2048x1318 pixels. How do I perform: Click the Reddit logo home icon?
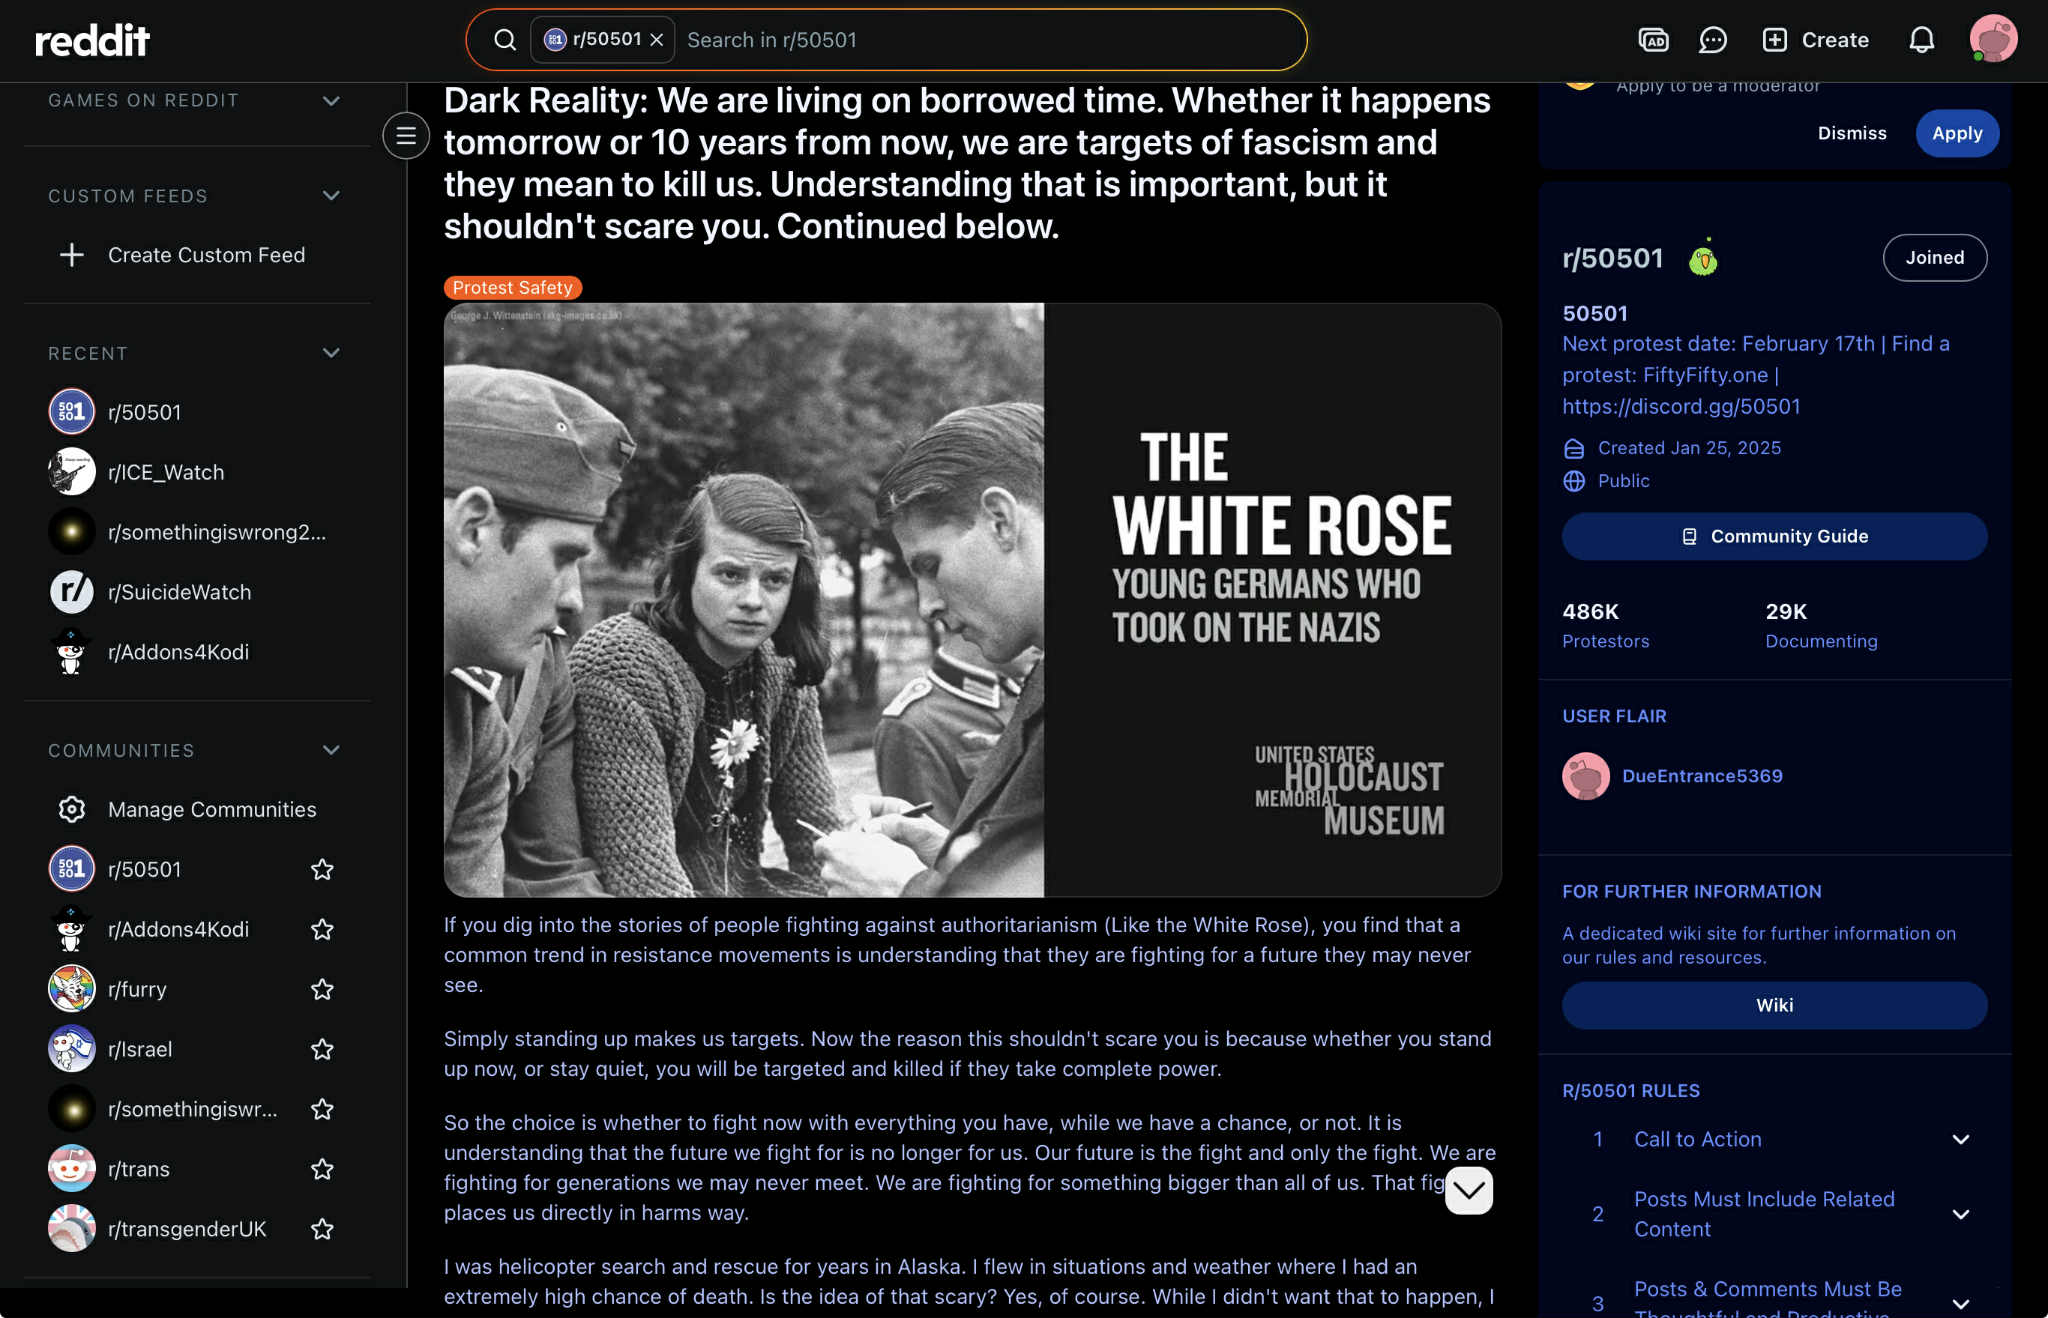click(92, 40)
